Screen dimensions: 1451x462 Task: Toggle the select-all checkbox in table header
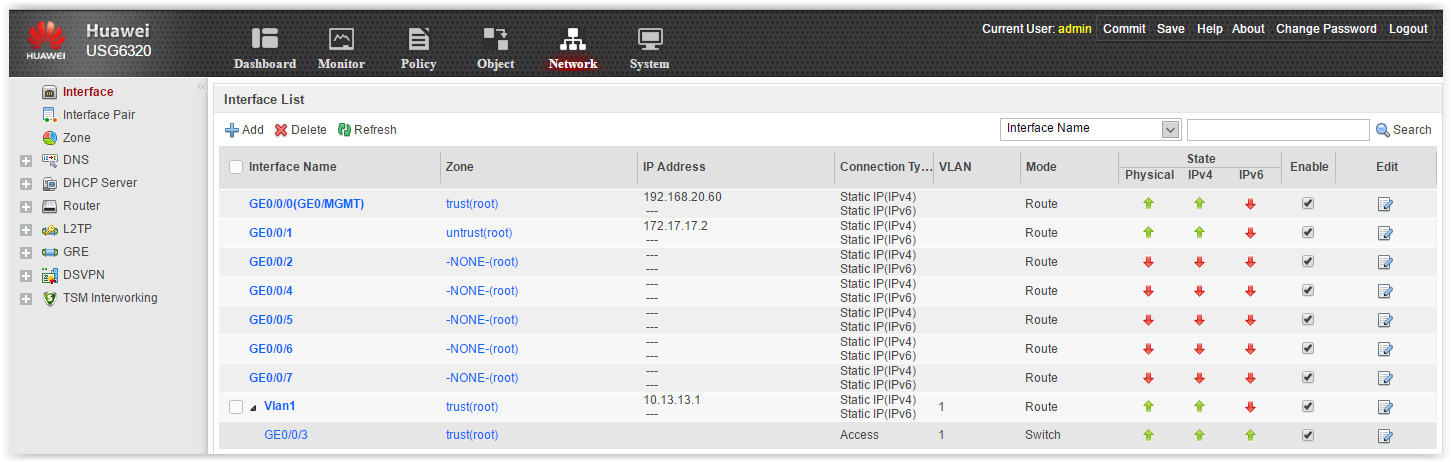click(x=236, y=167)
